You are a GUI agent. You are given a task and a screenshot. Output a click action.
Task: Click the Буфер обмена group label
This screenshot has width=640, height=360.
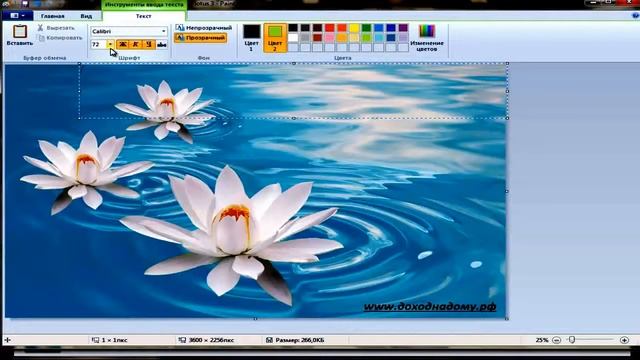pos(44,58)
